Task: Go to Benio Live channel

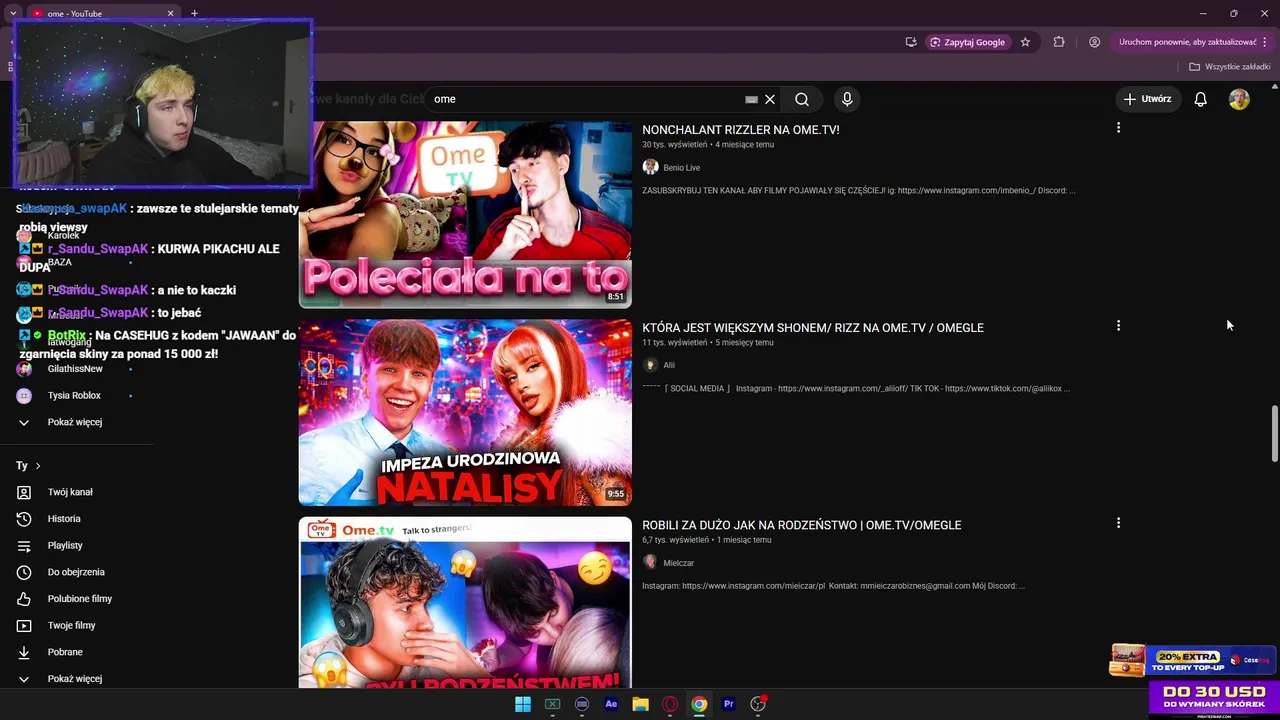Action: click(x=681, y=168)
